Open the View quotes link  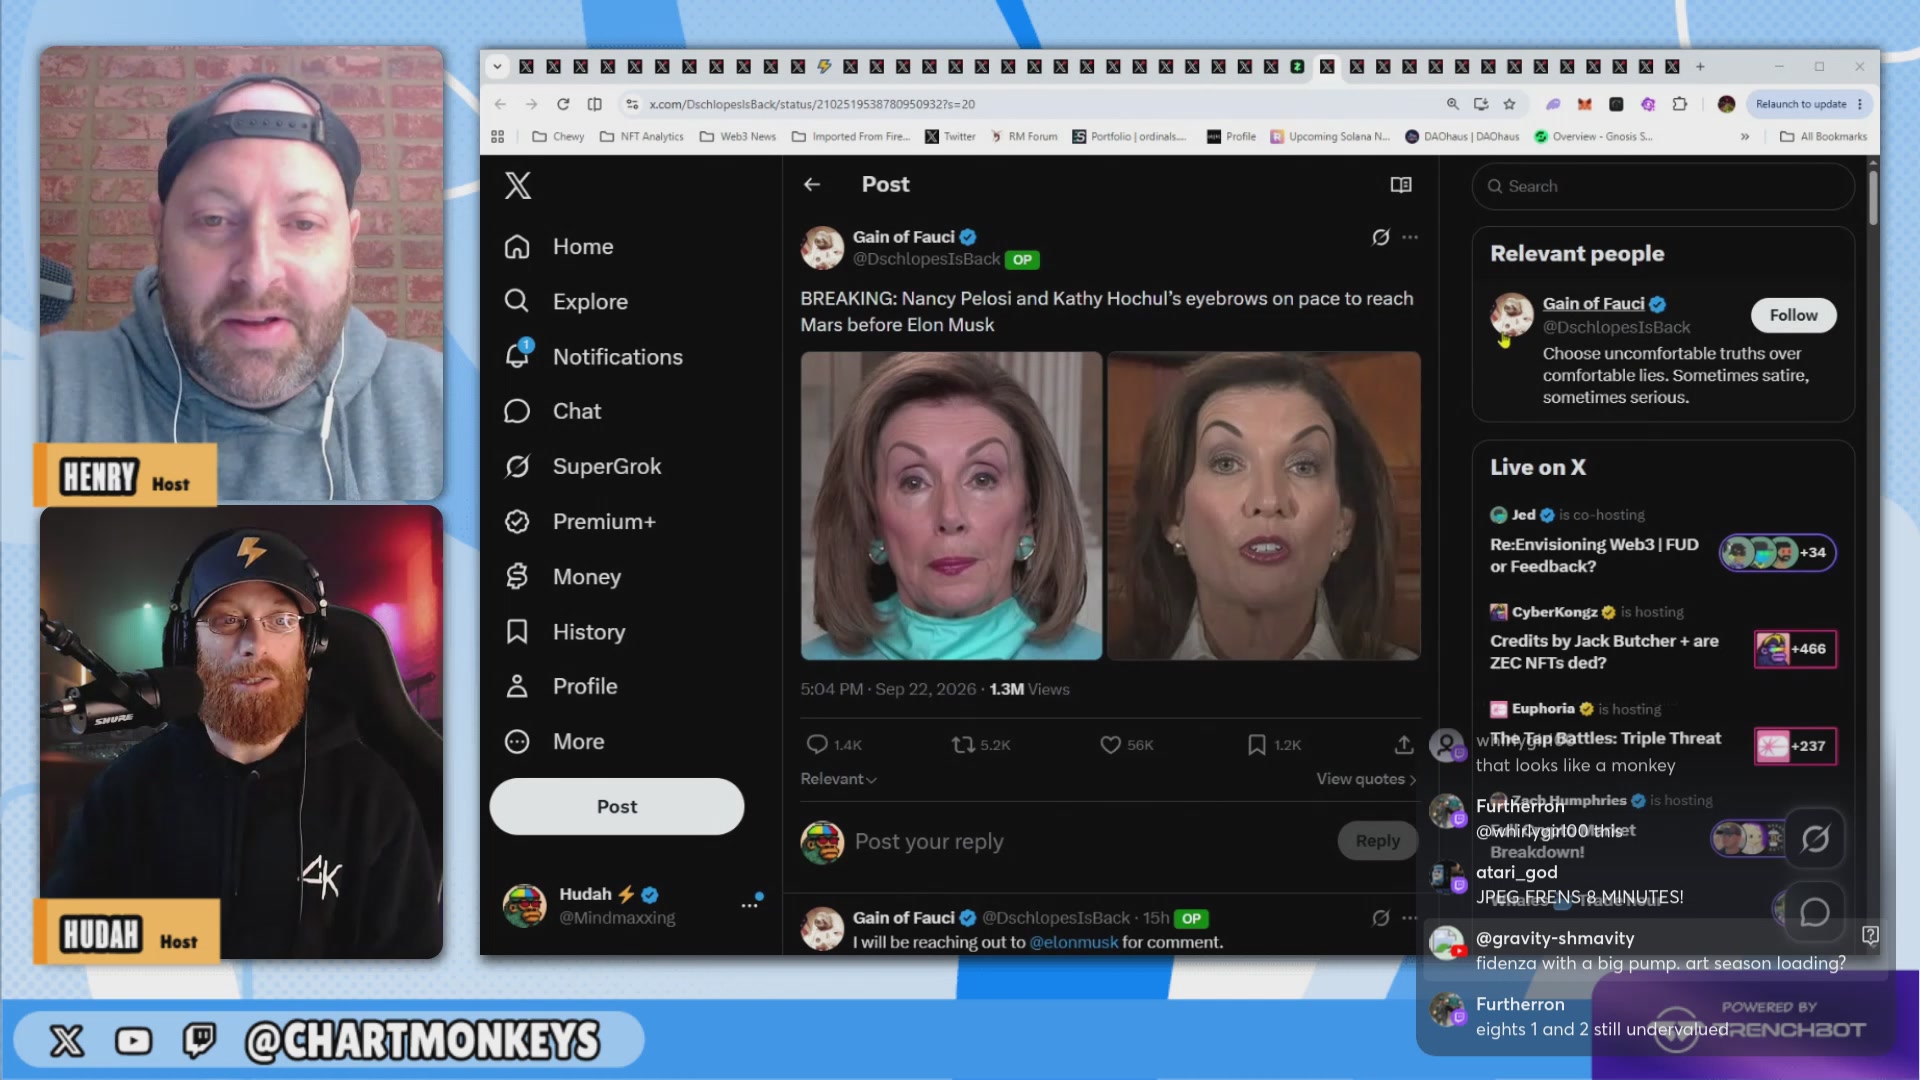point(1366,779)
